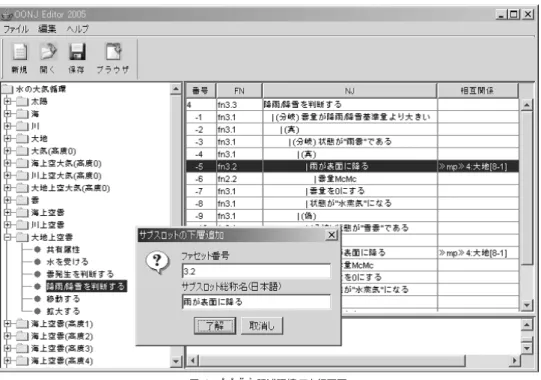Click the question mark icon in dialog

[158, 262]
